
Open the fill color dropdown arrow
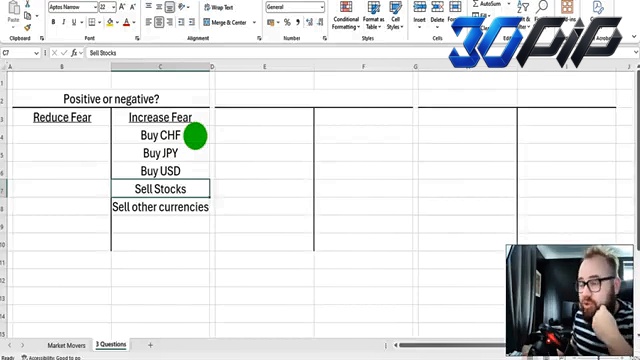[x=118, y=22]
